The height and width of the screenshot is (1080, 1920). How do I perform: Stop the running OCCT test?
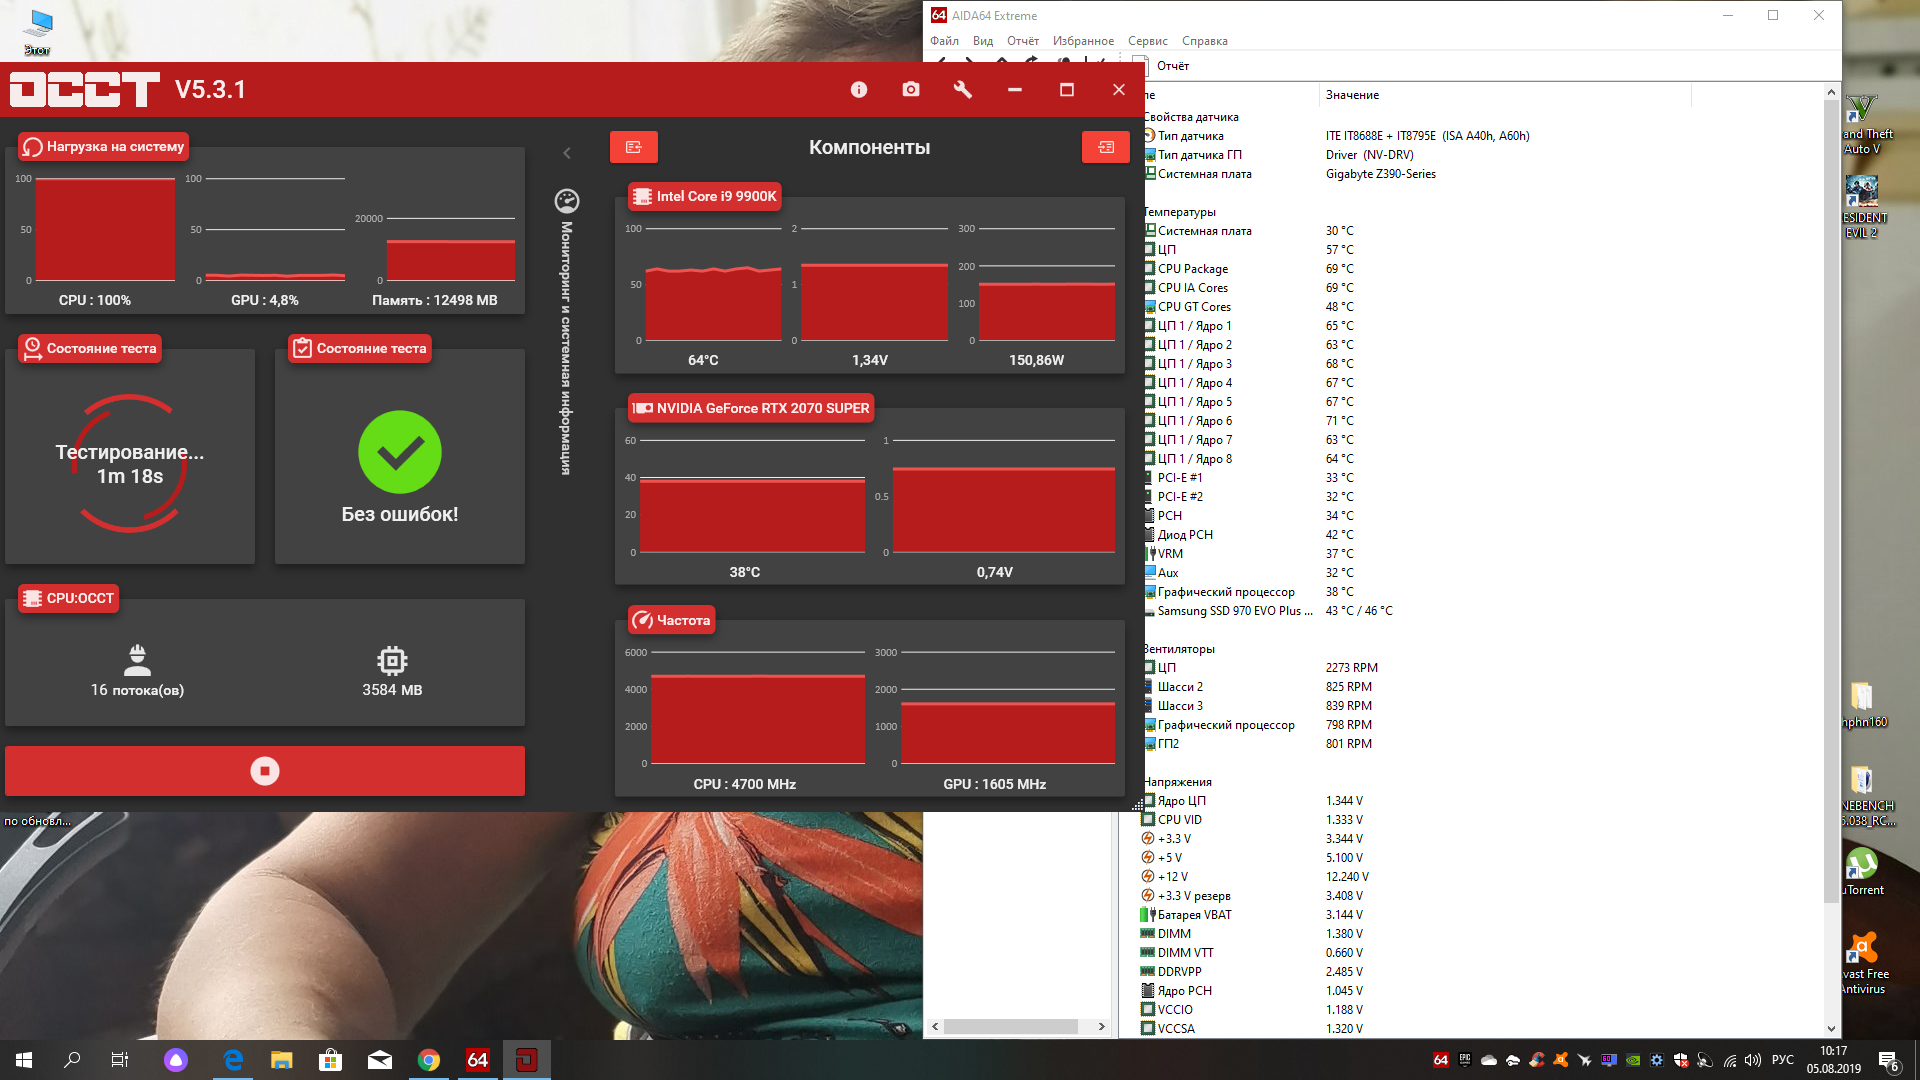tap(264, 771)
